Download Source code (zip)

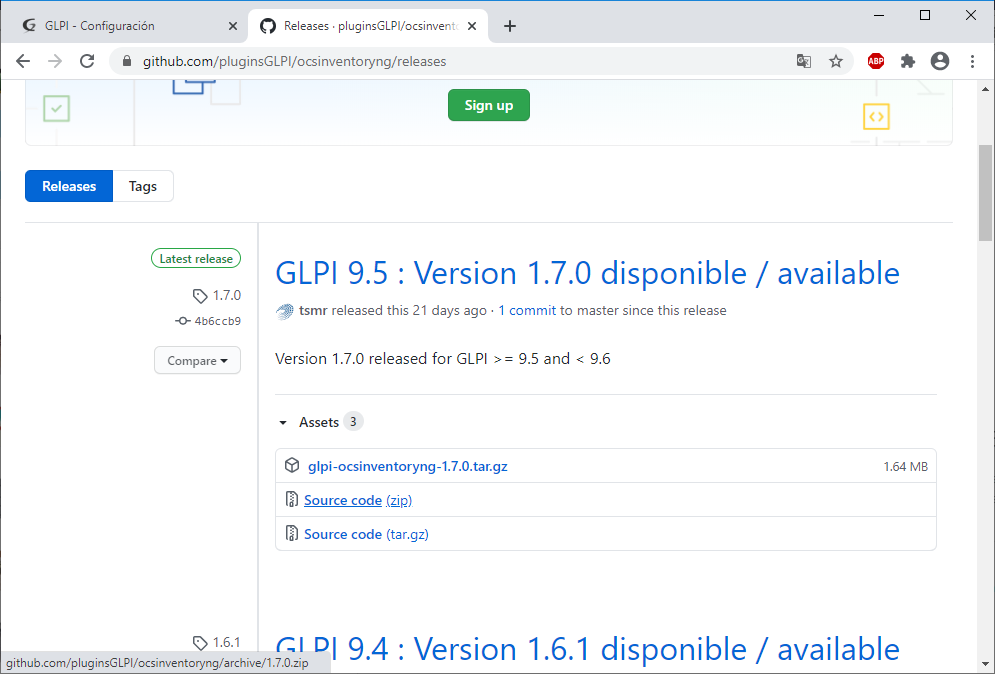[358, 500]
